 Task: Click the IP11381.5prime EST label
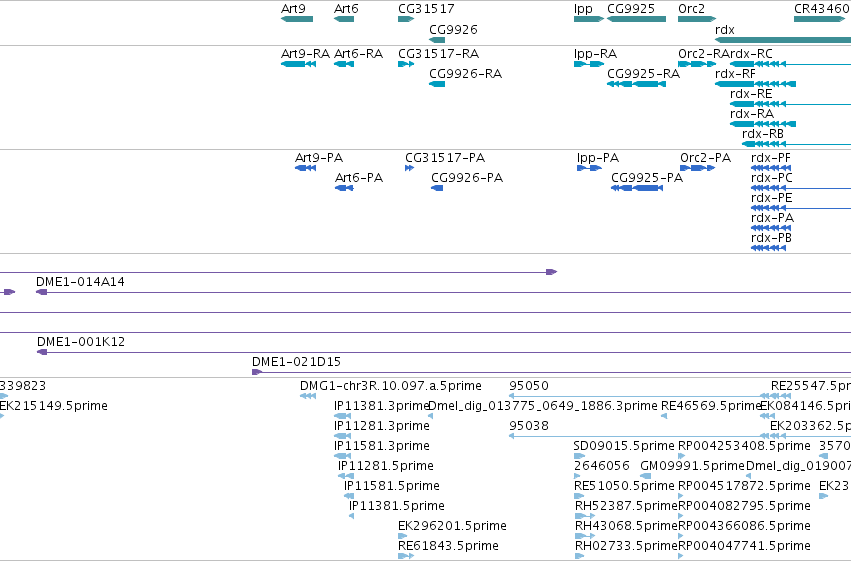coord(397,506)
